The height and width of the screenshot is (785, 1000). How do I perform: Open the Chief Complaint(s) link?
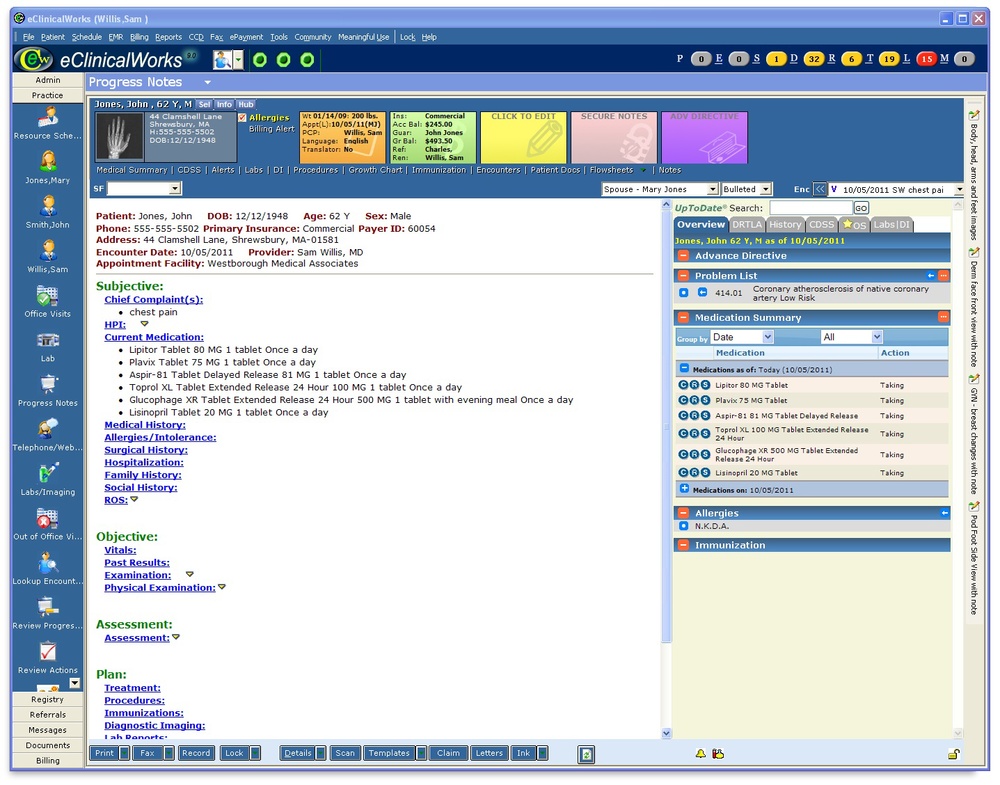coord(154,299)
